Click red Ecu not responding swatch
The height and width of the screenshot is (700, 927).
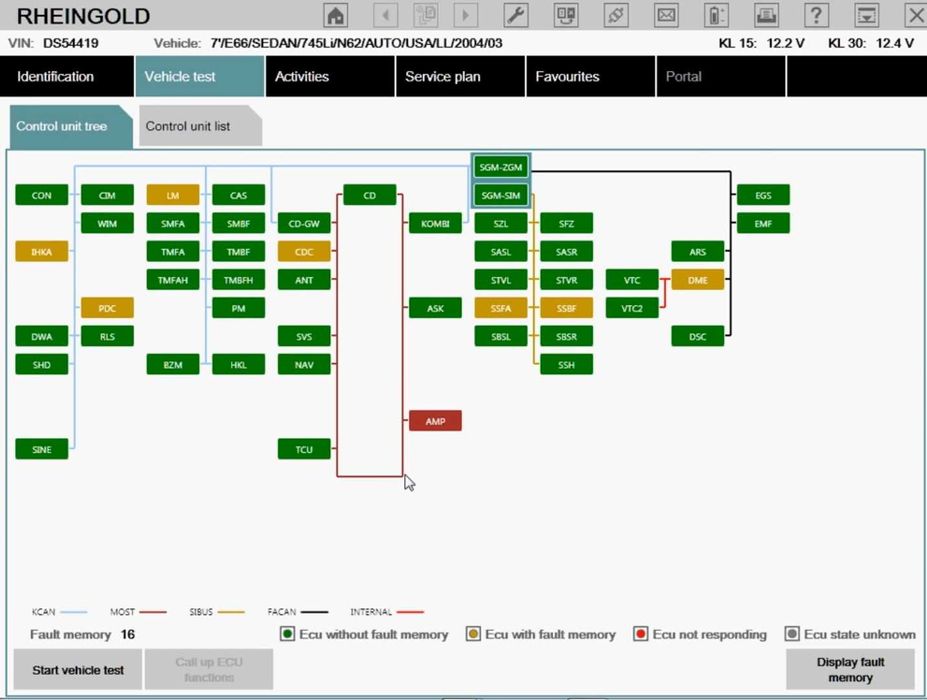(x=640, y=634)
